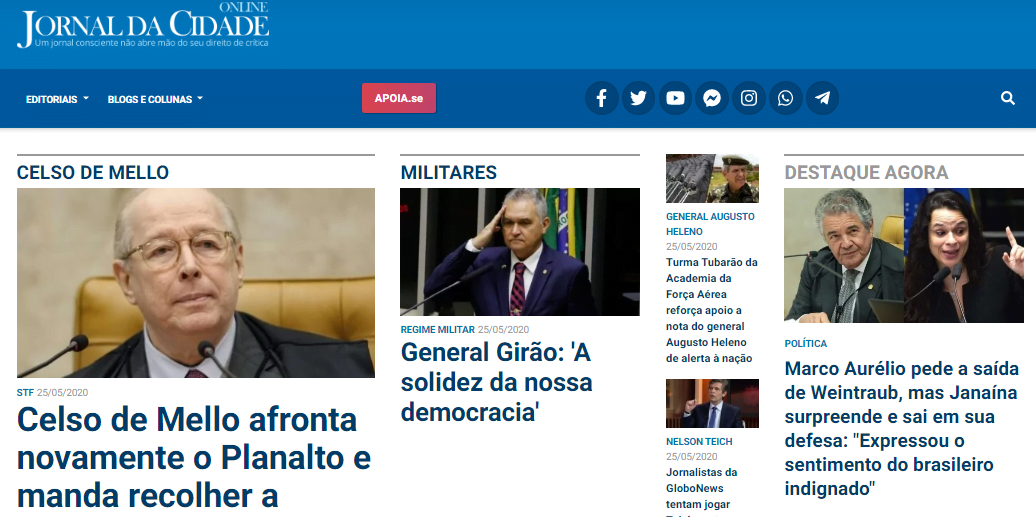Open Marco Aurélio Weintraub headline
1036x517 pixels.
(902, 428)
